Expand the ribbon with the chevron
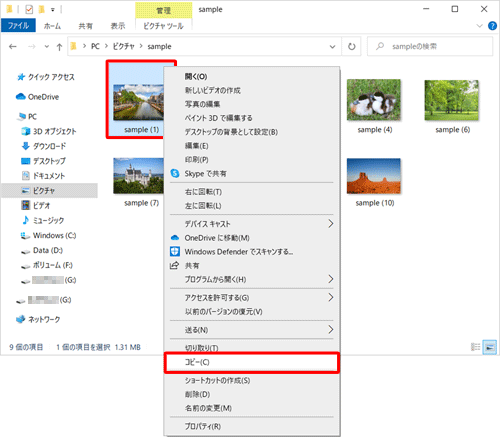 tap(480, 26)
